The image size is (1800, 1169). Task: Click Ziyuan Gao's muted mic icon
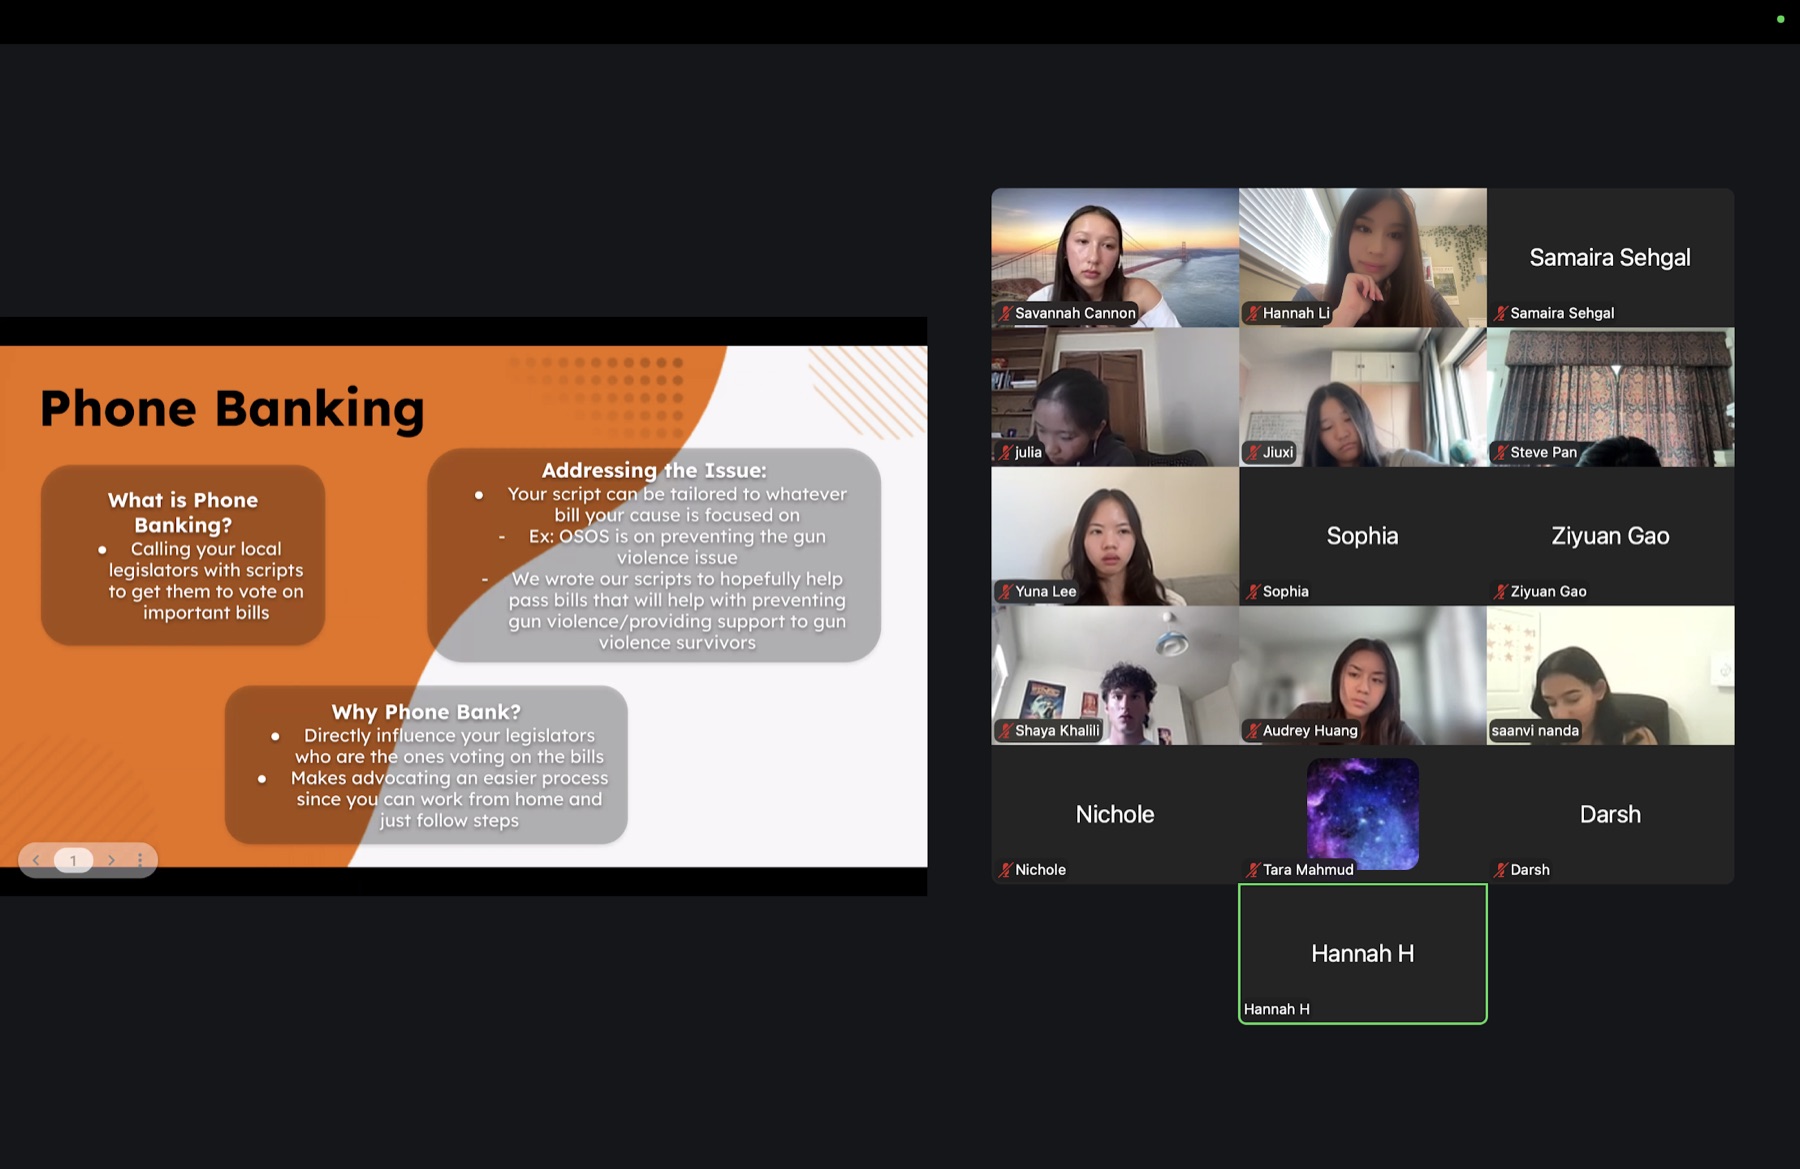(x=1500, y=591)
